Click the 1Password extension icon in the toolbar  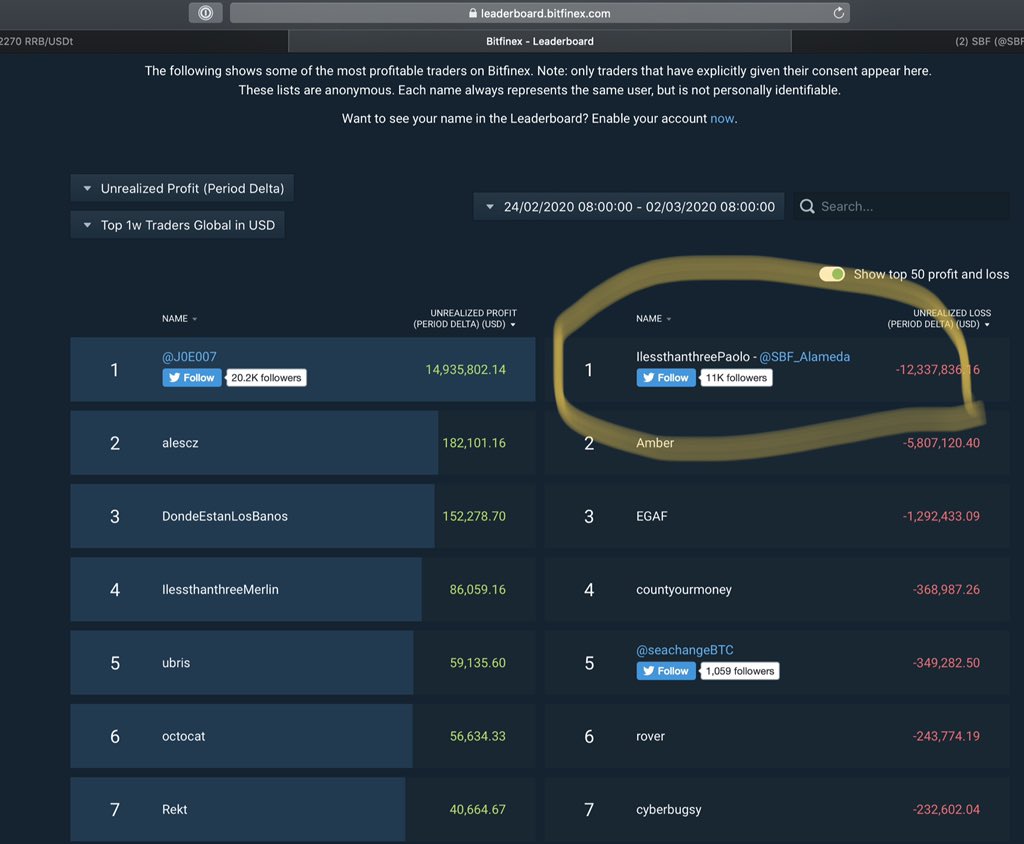click(x=205, y=12)
